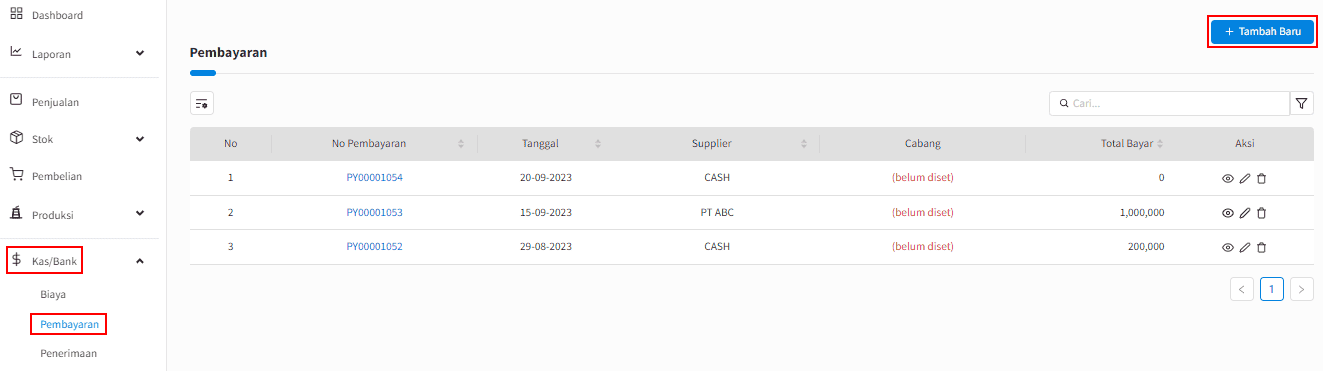This screenshot has width=1323, height=371.
Task: Open Dashboard via the grid icon
Action: coord(16,15)
